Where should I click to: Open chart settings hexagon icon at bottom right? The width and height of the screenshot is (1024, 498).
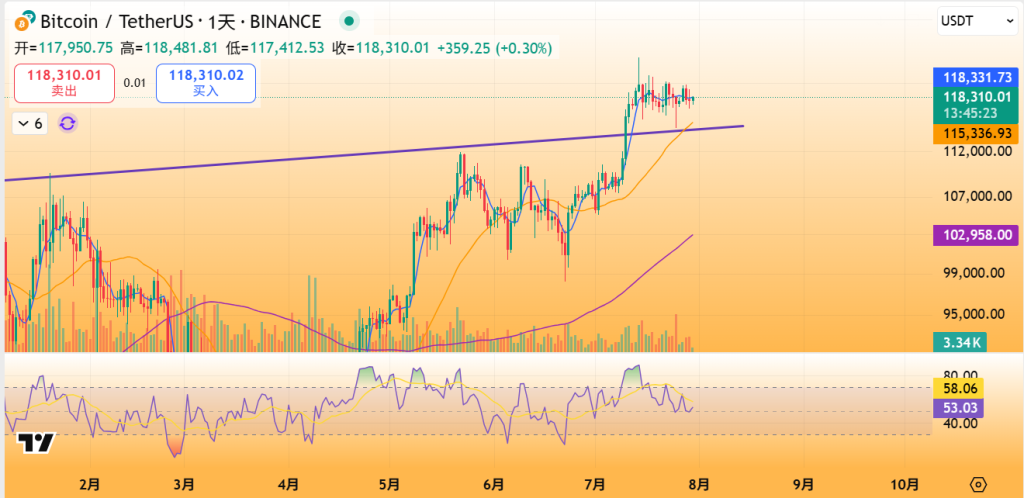tap(978, 483)
